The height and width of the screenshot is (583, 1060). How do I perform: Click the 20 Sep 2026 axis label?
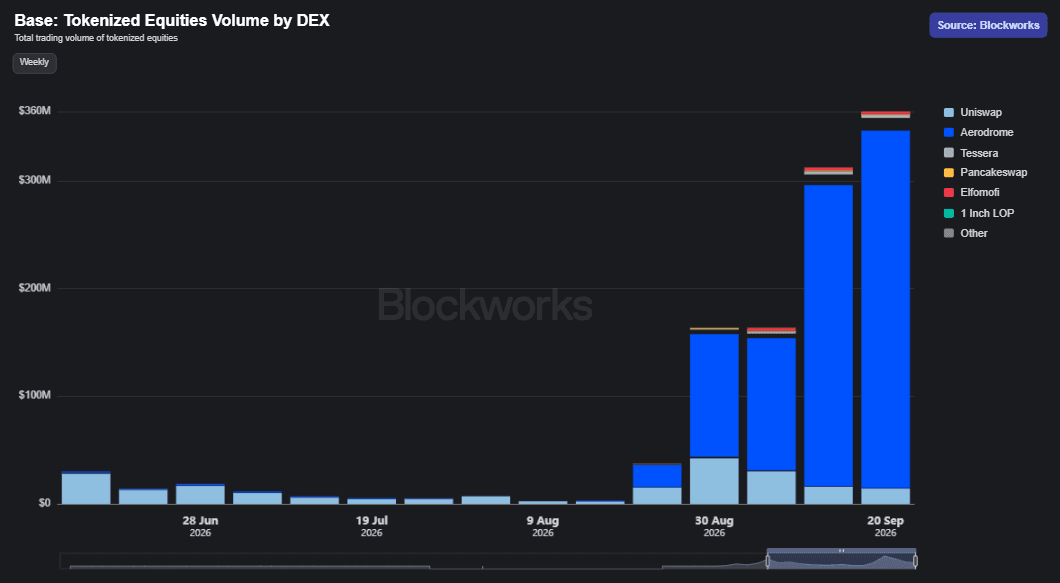(886, 526)
